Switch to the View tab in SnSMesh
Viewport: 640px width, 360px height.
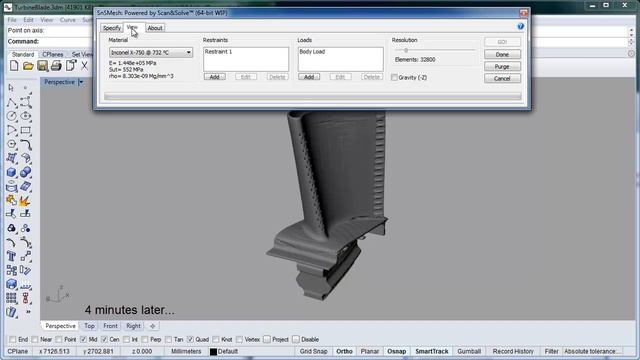tap(133, 27)
